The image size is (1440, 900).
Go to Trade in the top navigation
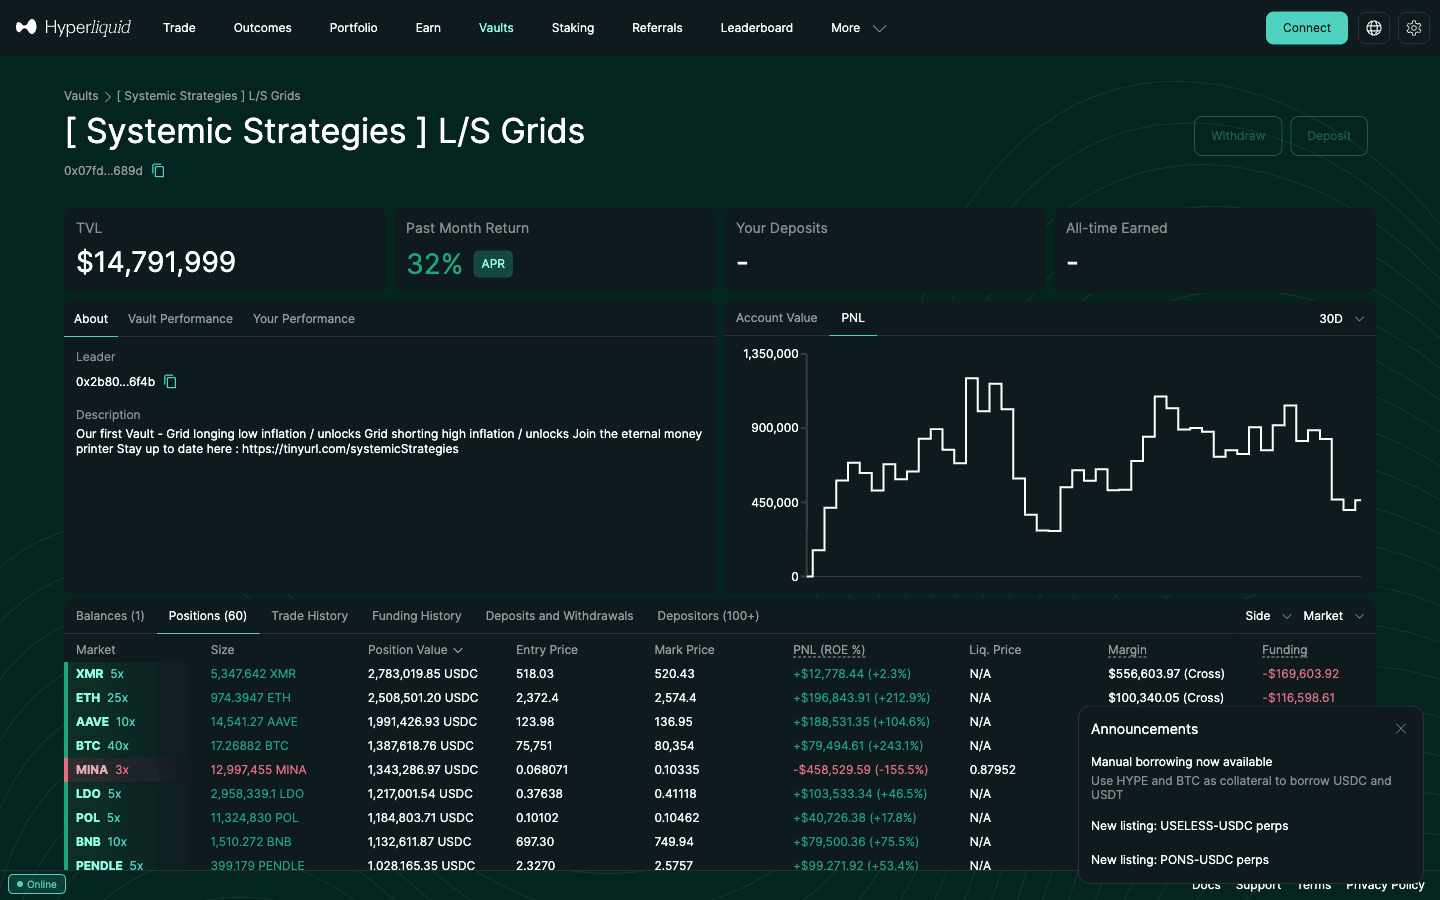pyautogui.click(x=179, y=28)
